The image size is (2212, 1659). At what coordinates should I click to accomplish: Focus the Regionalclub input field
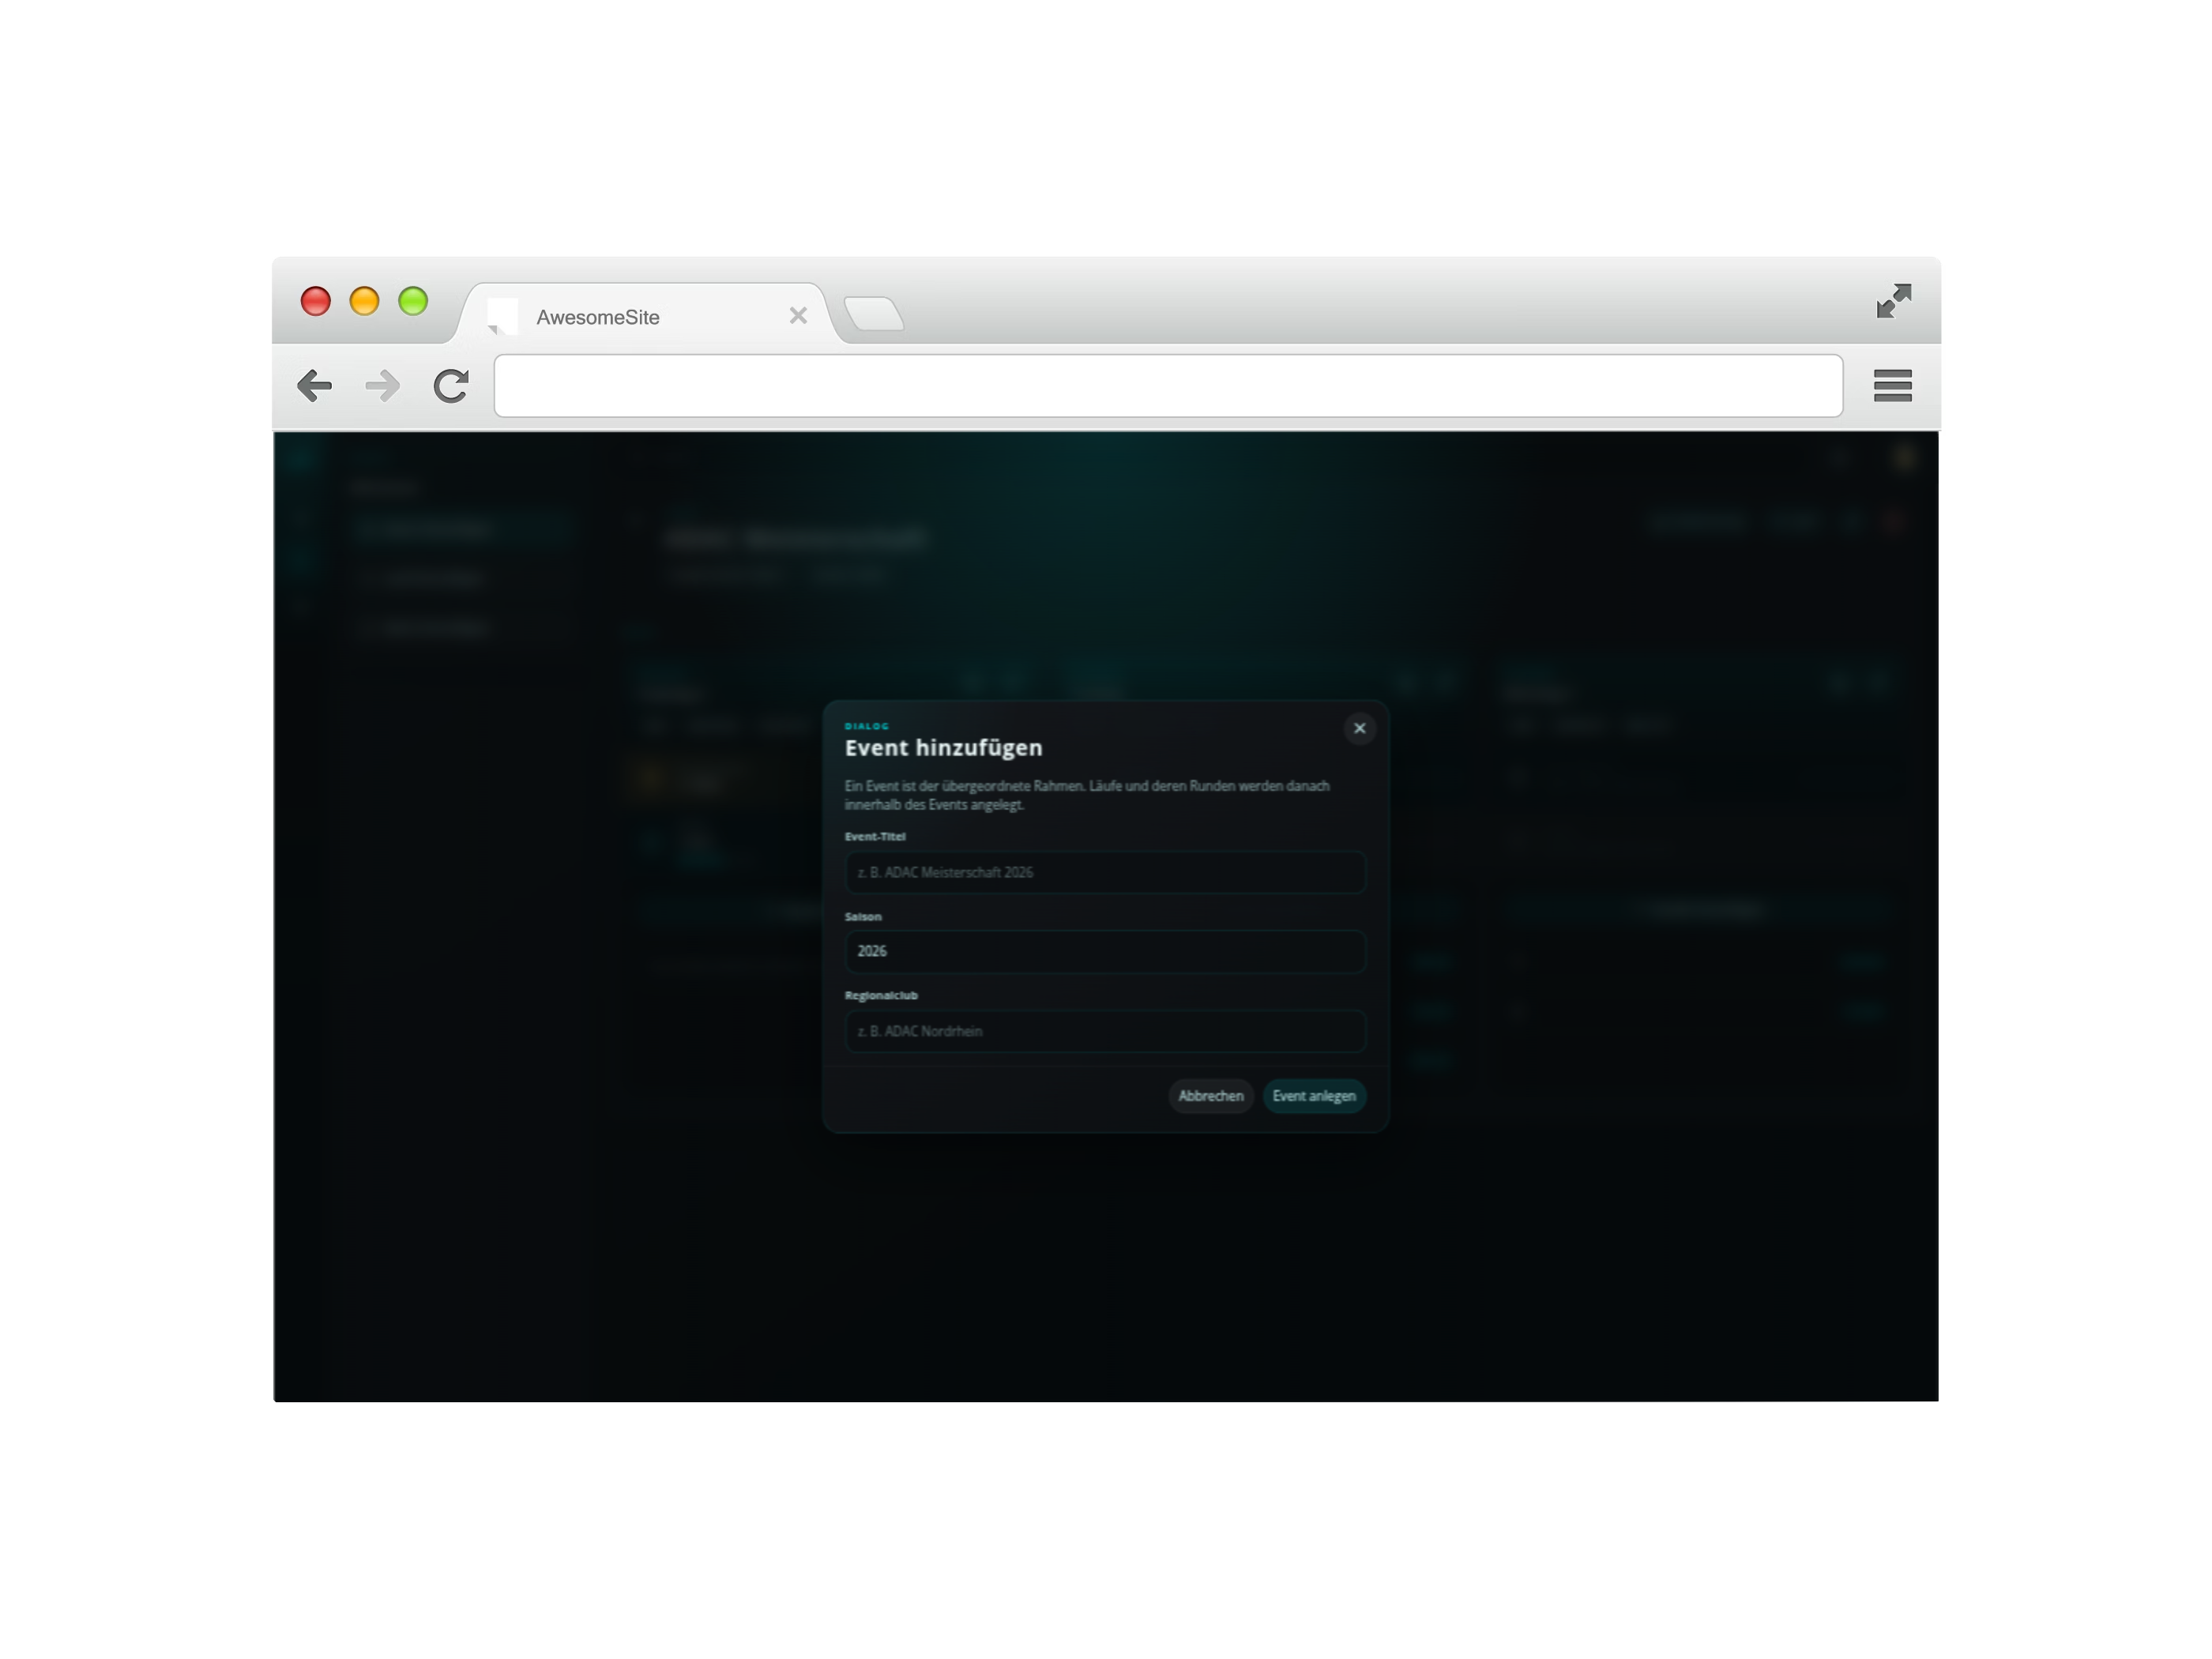coord(1105,1031)
